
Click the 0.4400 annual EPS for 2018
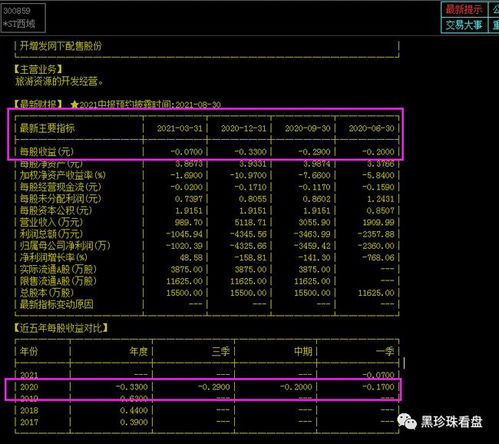point(134,411)
